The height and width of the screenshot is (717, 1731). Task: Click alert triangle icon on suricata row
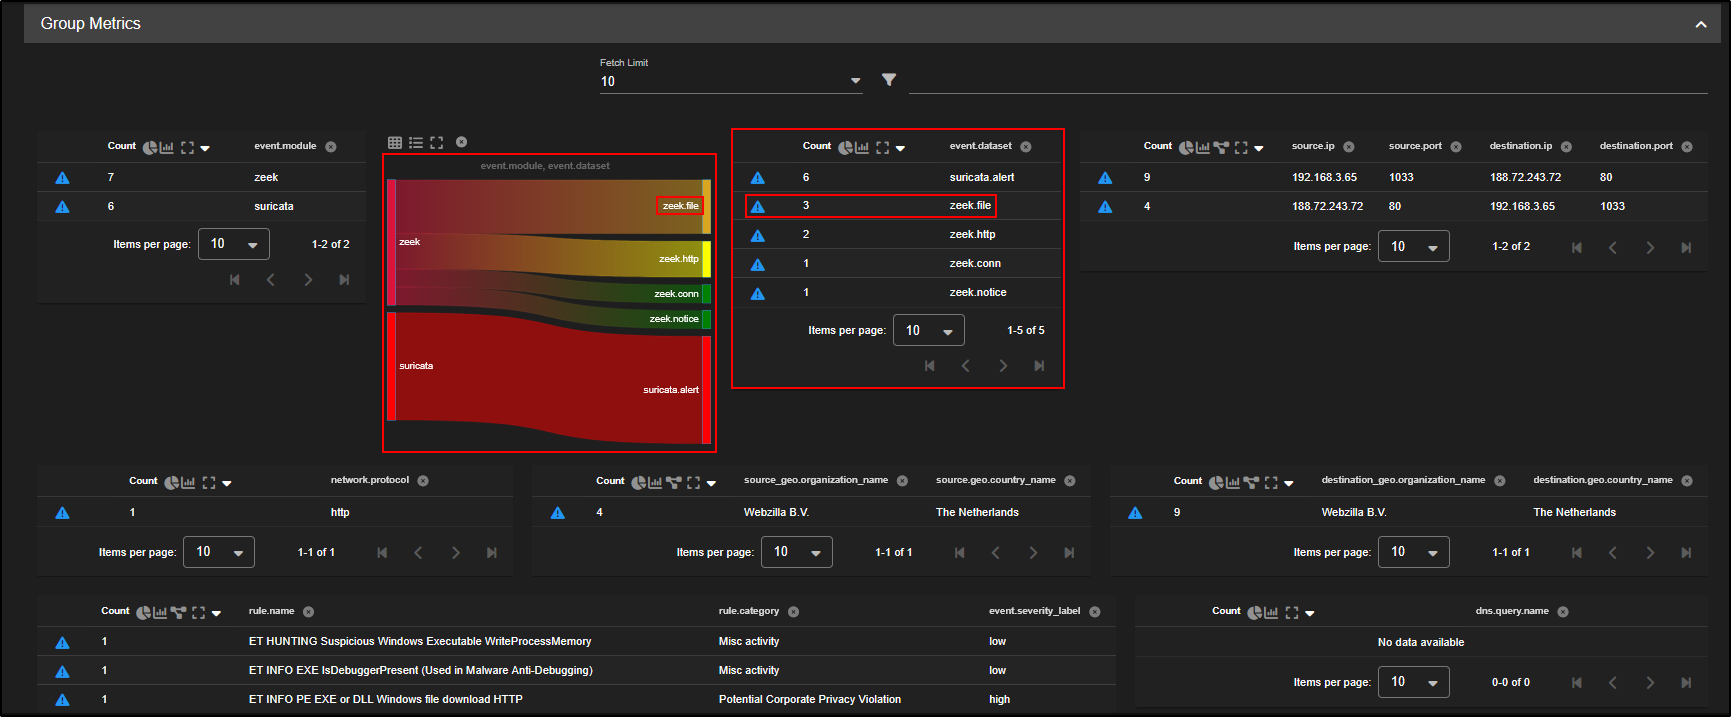tap(62, 207)
